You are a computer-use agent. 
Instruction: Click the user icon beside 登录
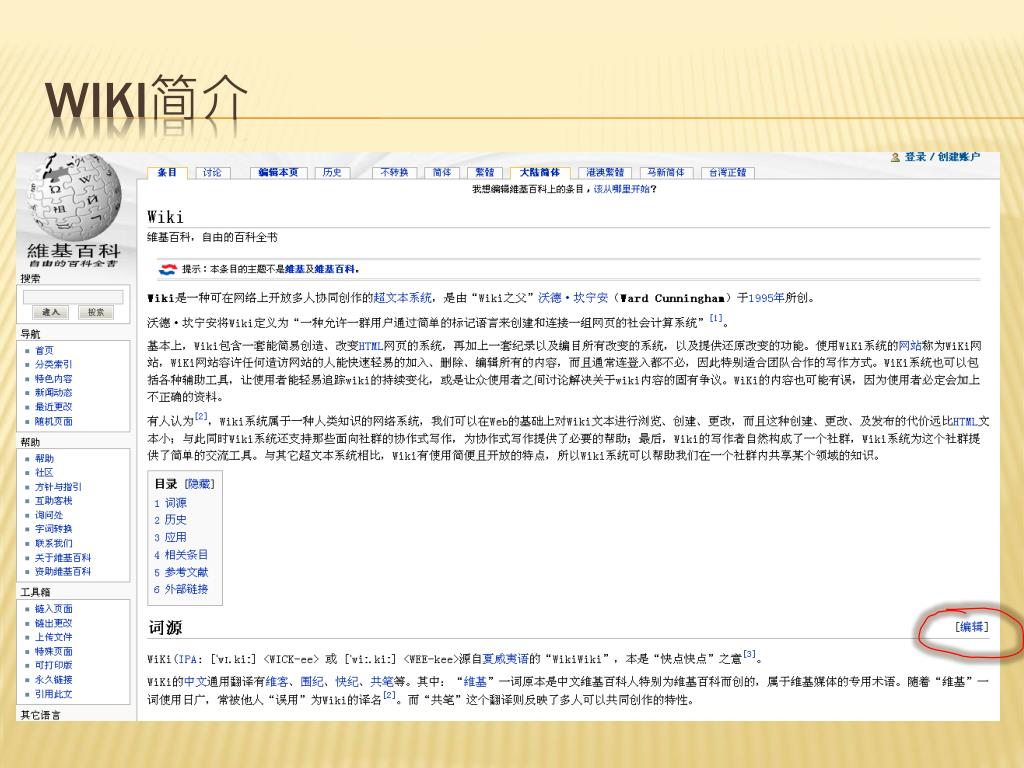click(x=895, y=157)
